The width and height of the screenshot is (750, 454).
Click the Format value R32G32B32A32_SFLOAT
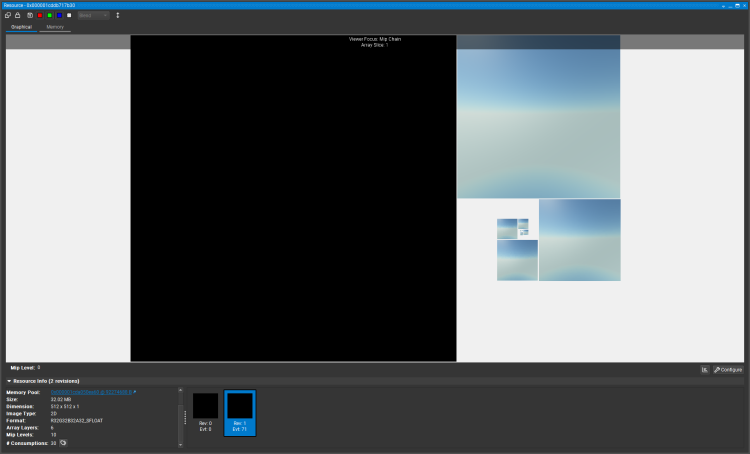pos(77,421)
